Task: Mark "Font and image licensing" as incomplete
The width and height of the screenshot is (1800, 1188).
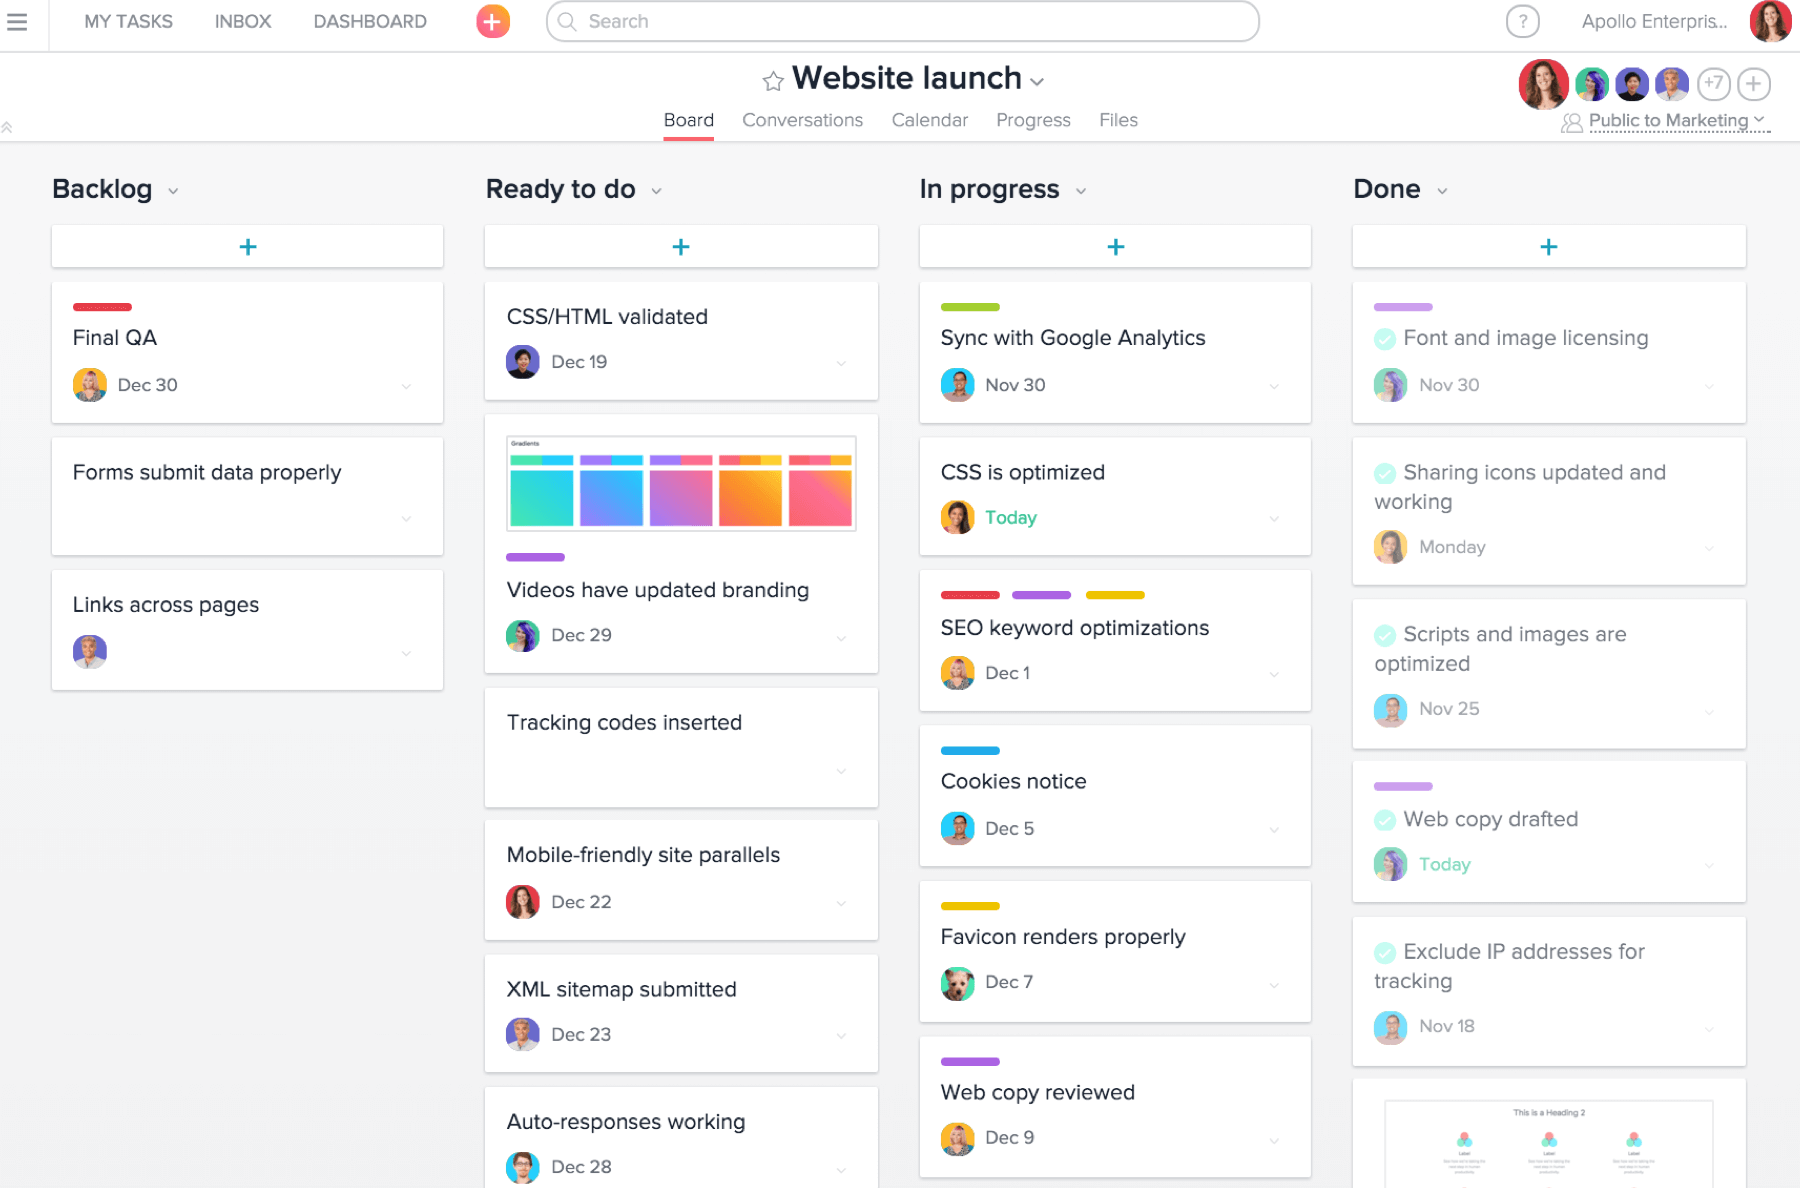Action: [x=1385, y=338]
